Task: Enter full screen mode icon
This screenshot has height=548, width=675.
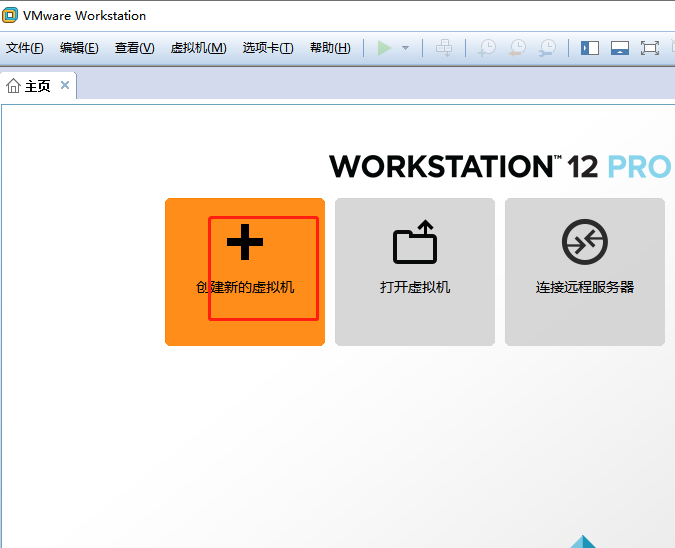Action: tap(650, 48)
